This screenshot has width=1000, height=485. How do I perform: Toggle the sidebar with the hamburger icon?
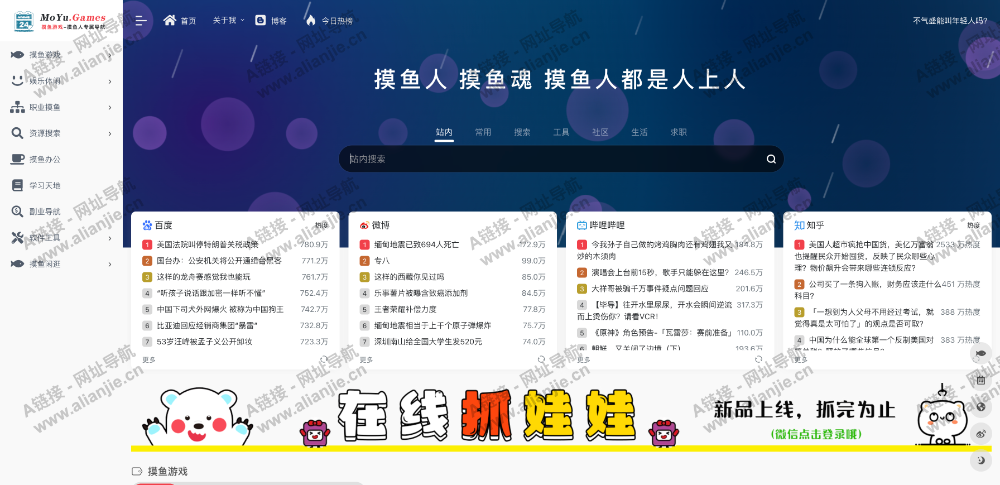point(141,20)
